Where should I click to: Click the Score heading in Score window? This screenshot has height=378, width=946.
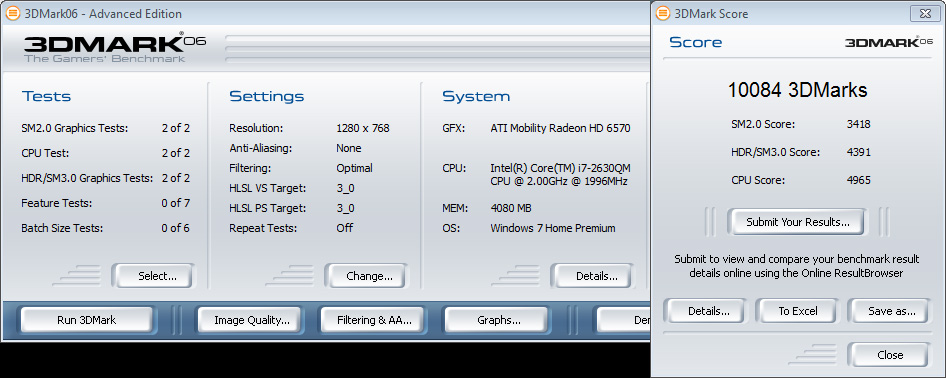(x=696, y=42)
